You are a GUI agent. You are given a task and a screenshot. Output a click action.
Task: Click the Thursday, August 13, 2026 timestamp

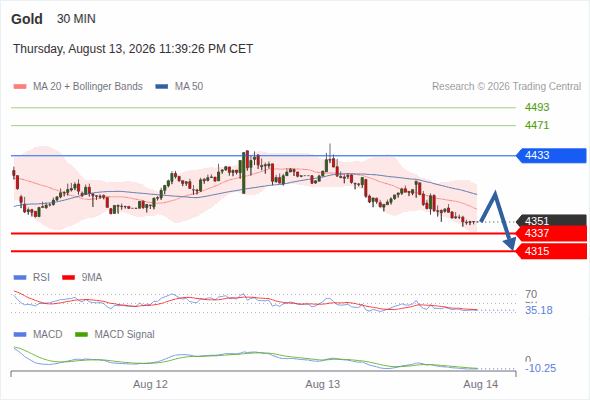pos(133,49)
